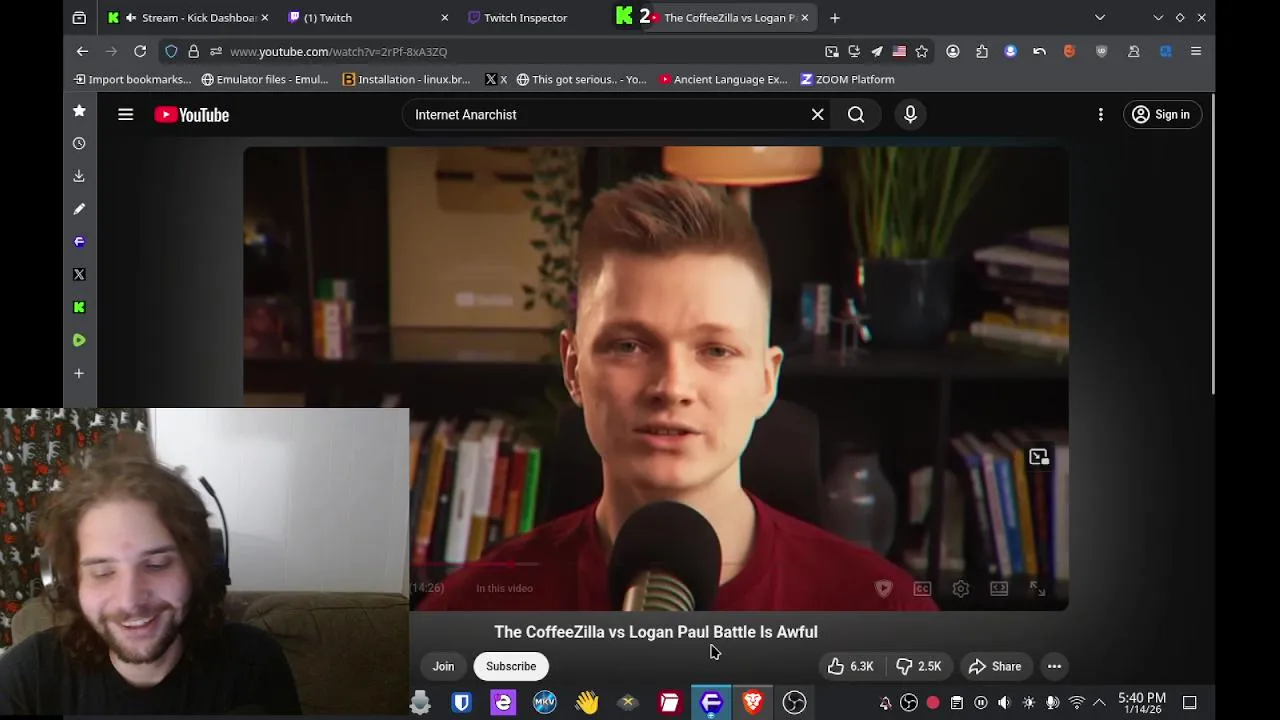
Task: Start voice search with the microphone
Action: (910, 115)
